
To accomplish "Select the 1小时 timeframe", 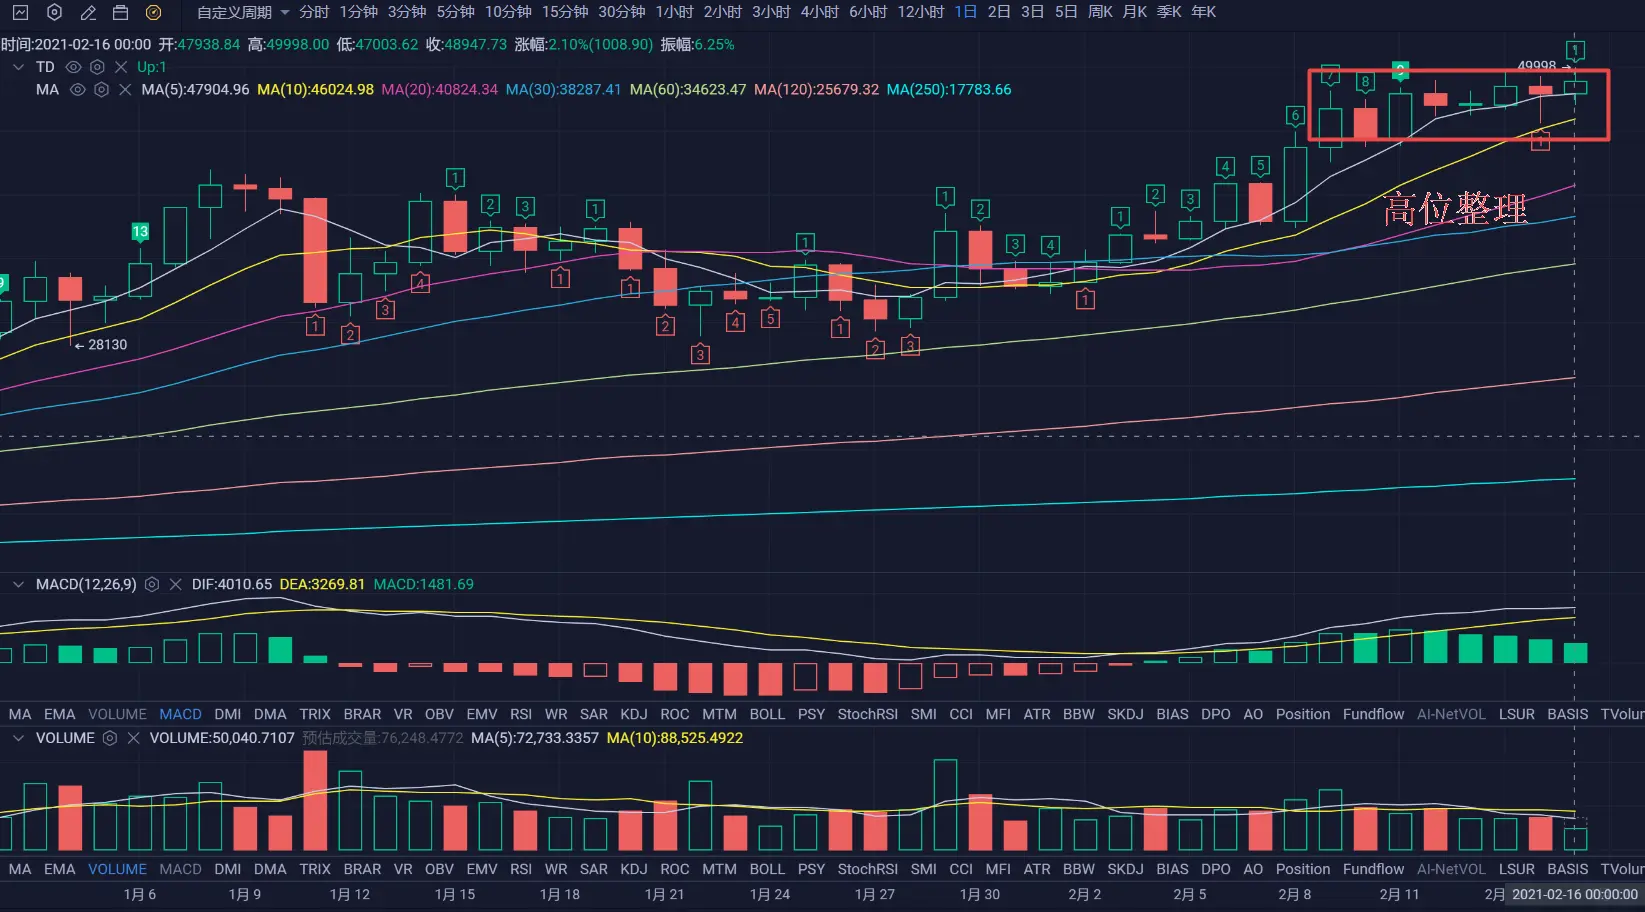I will (x=674, y=12).
